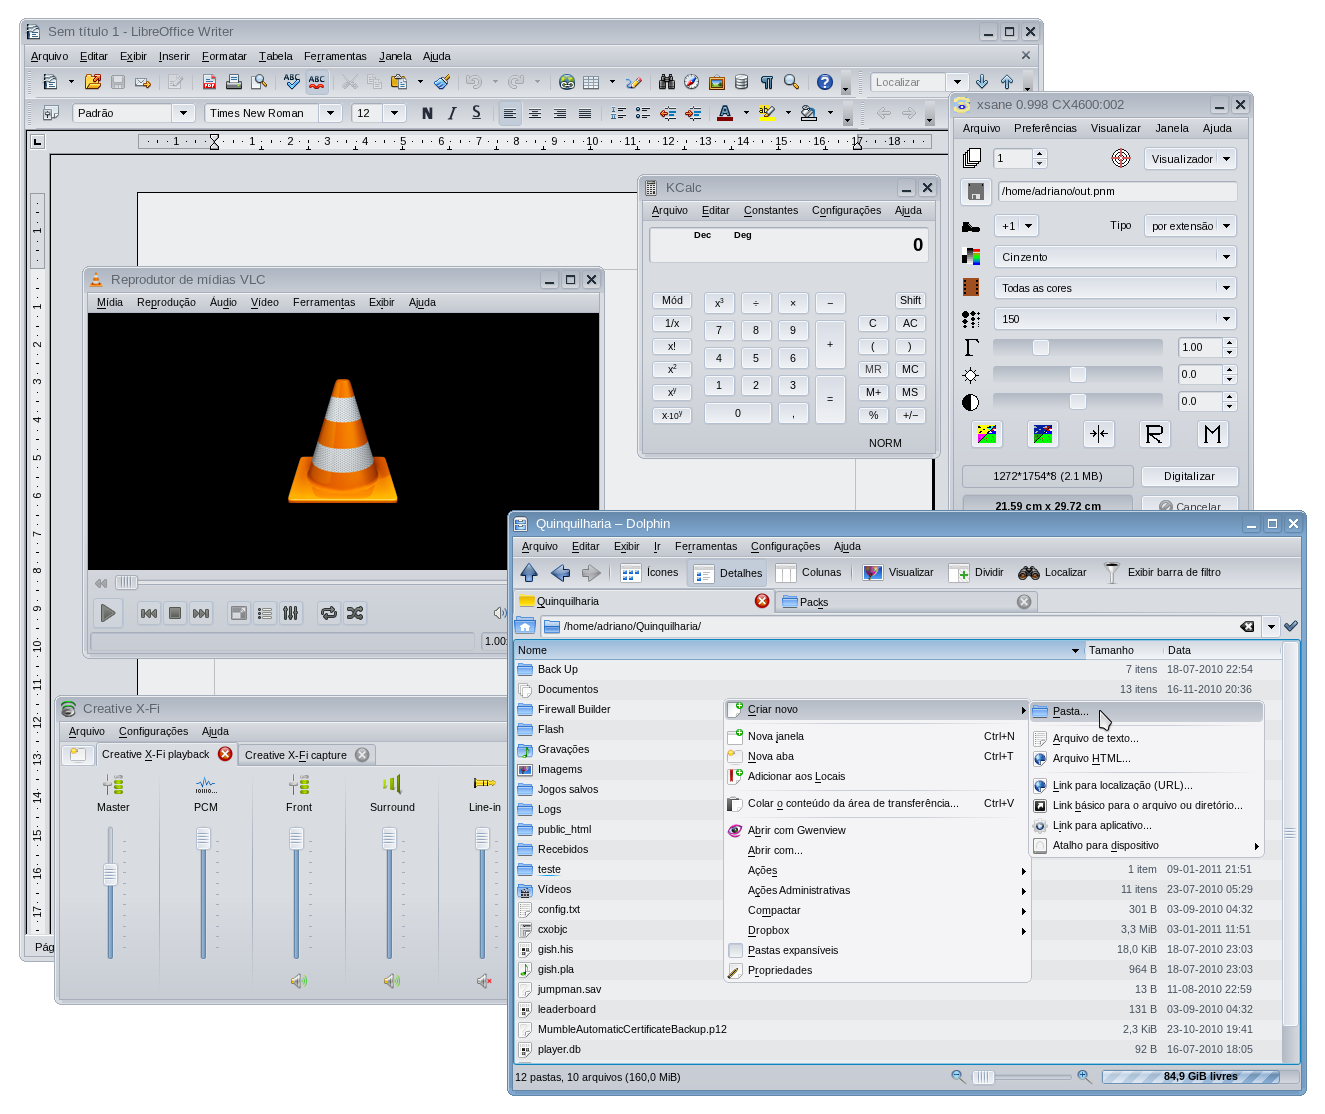Open Constantes menu in KCalc
This screenshot has height=1114, width=1325.
click(x=771, y=210)
